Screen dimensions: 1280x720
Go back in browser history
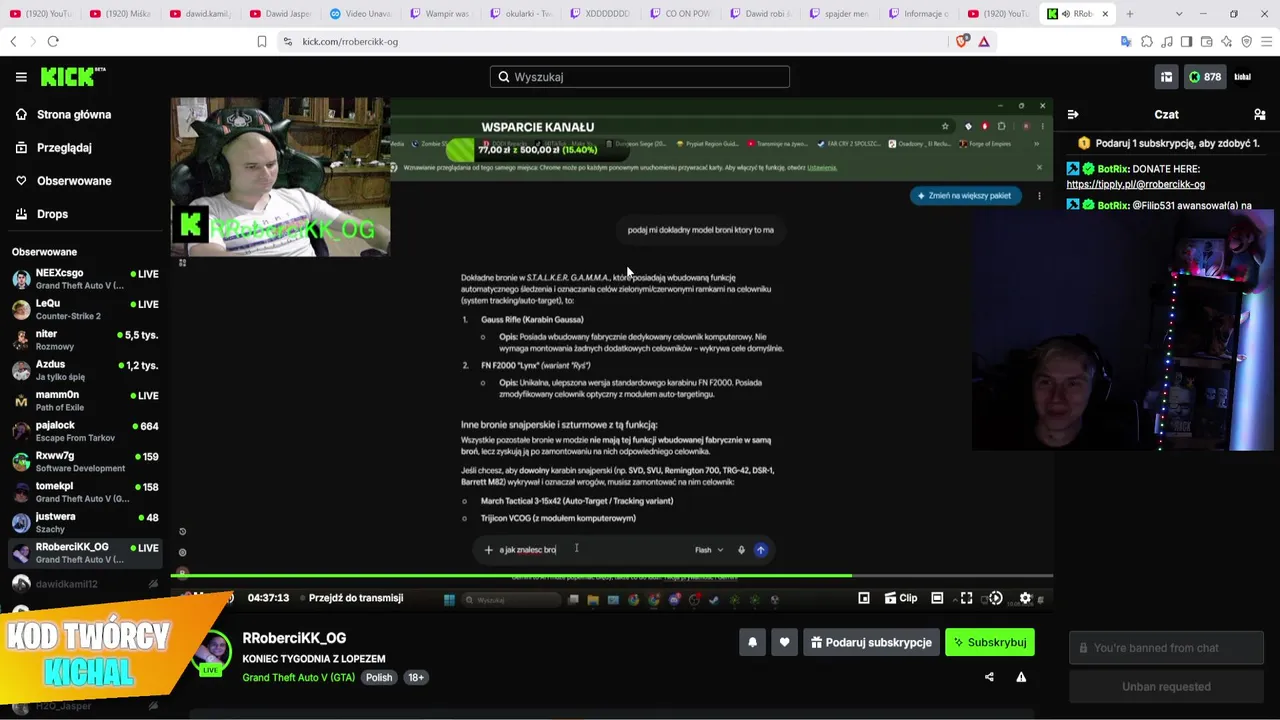point(13,41)
